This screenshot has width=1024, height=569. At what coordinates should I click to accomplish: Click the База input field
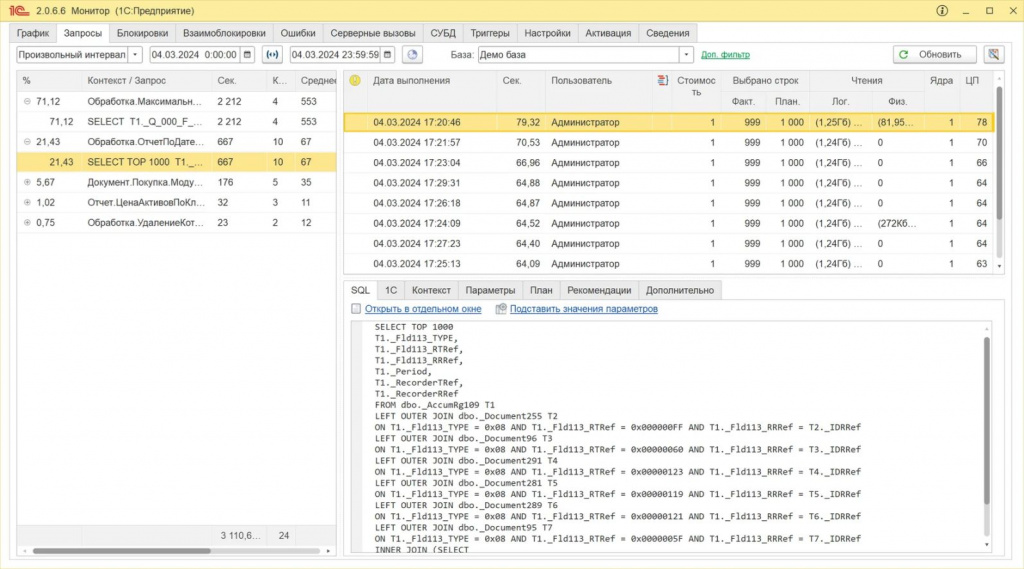point(579,55)
